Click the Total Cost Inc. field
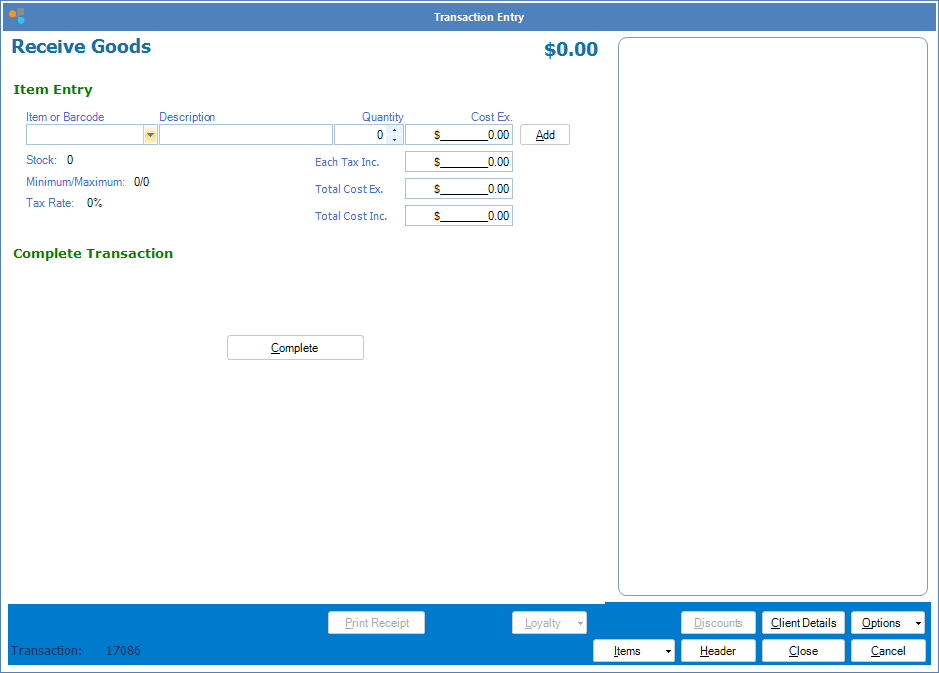939x673 pixels. pos(459,216)
